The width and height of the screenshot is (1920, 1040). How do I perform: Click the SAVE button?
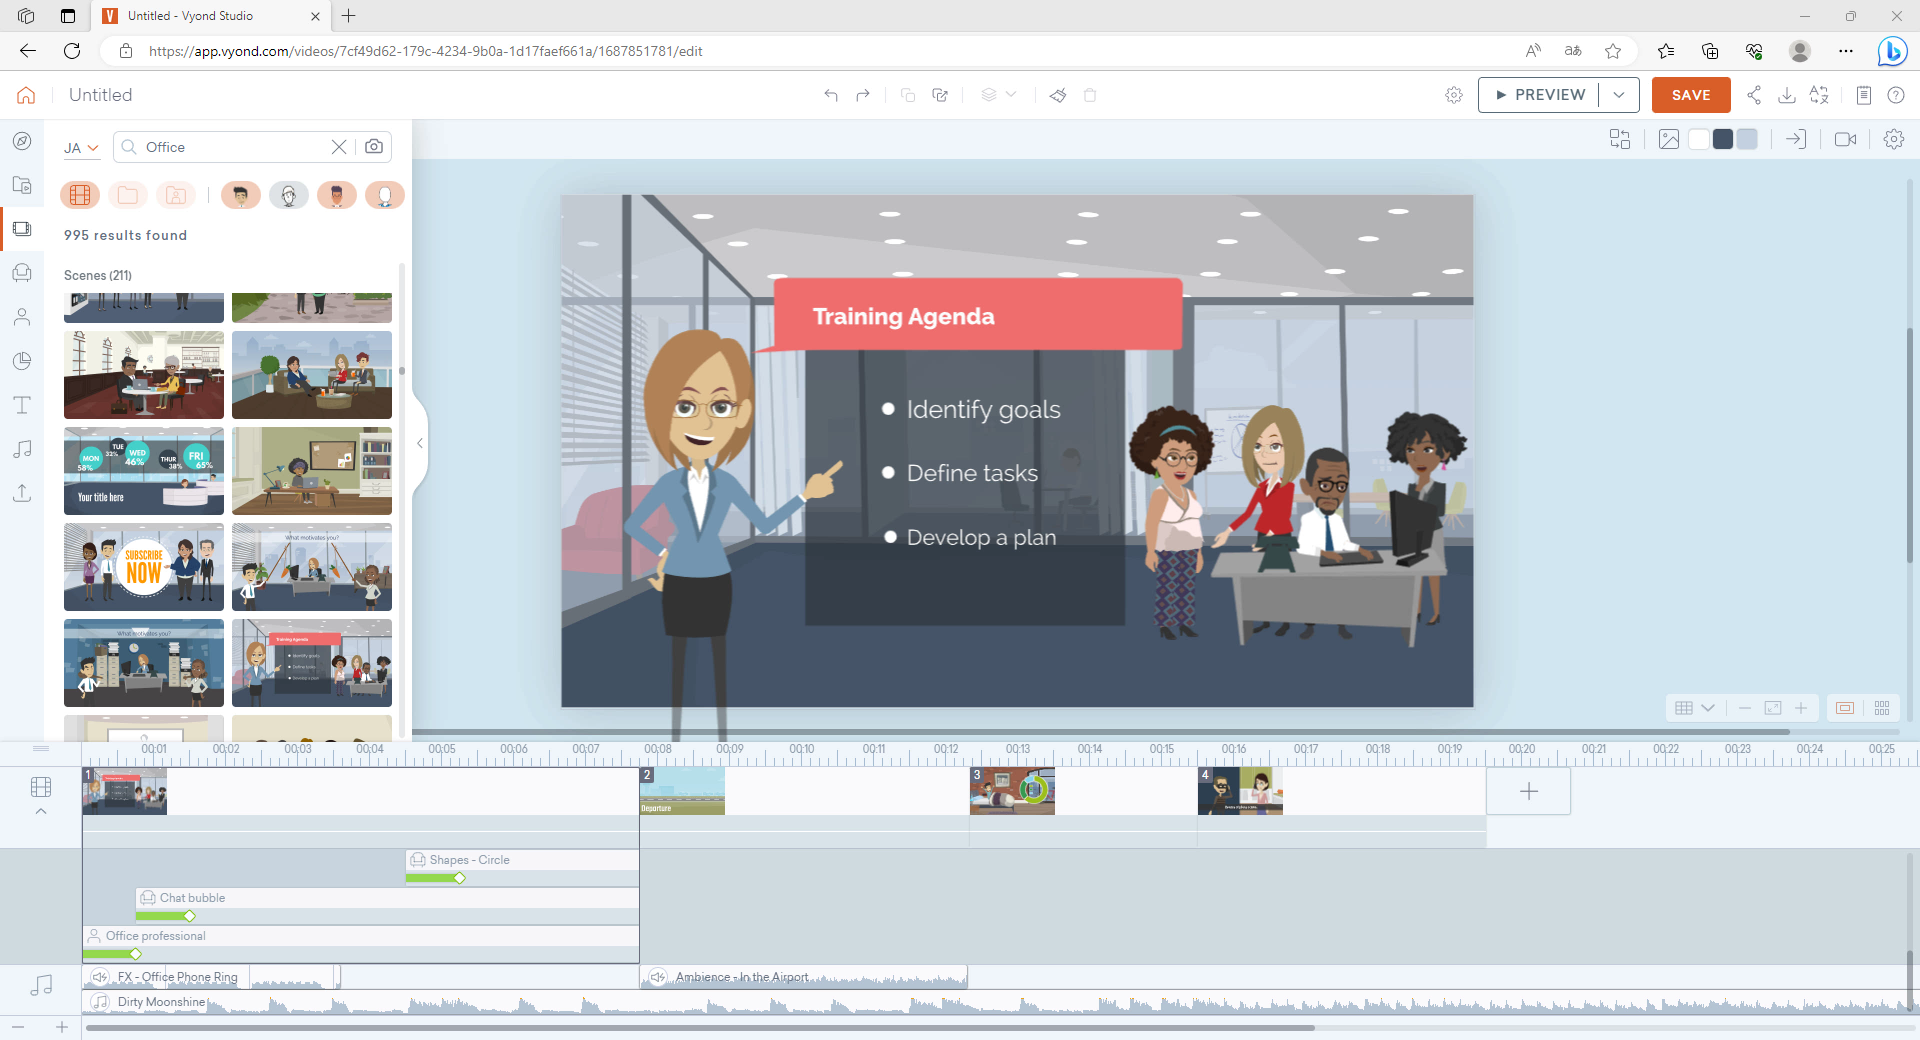pos(1690,95)
